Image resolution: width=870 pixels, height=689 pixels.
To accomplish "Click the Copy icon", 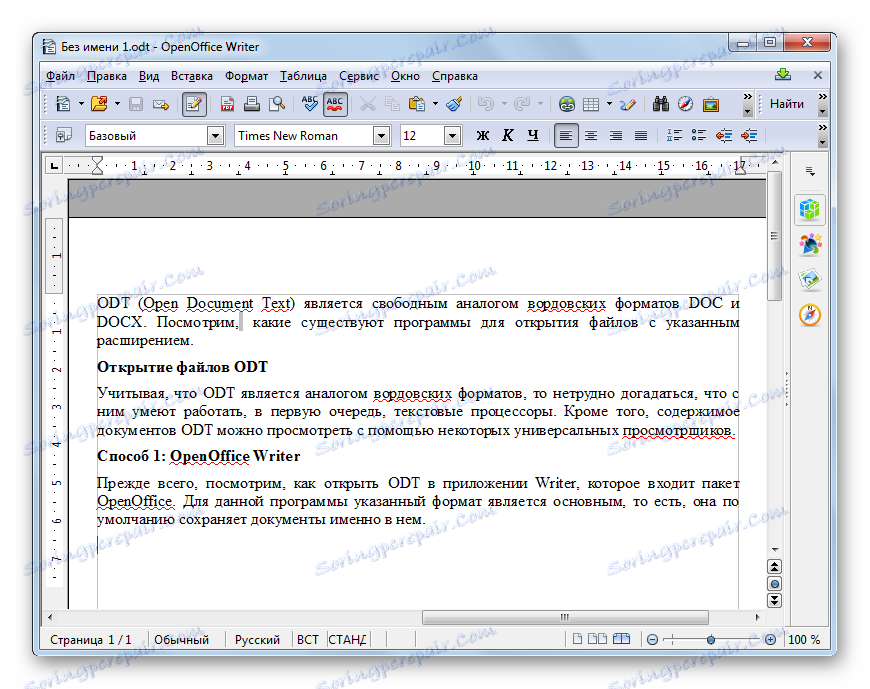I will pyautogui.click(x=392, y=104).
